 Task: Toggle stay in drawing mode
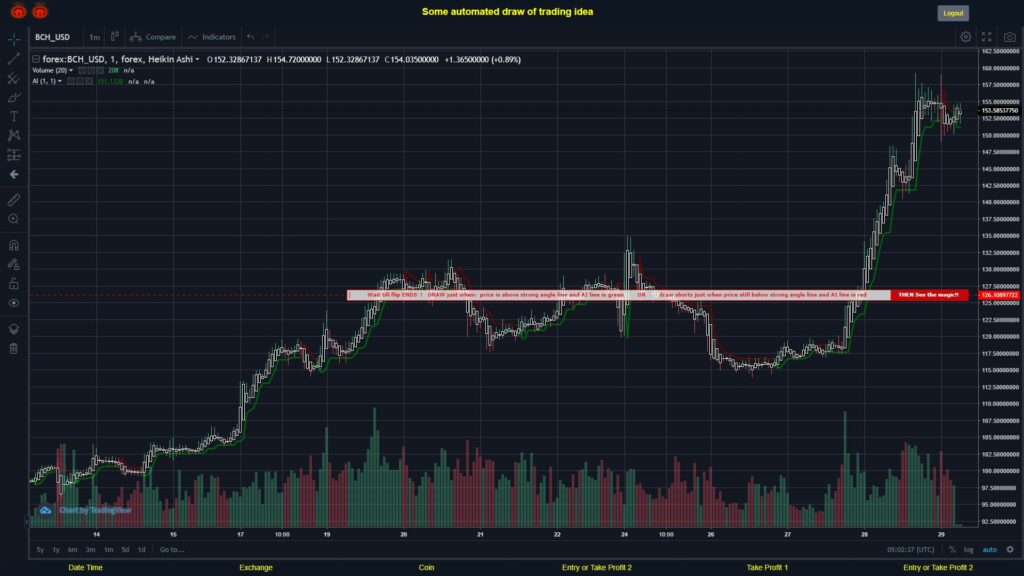pos(14,264)
